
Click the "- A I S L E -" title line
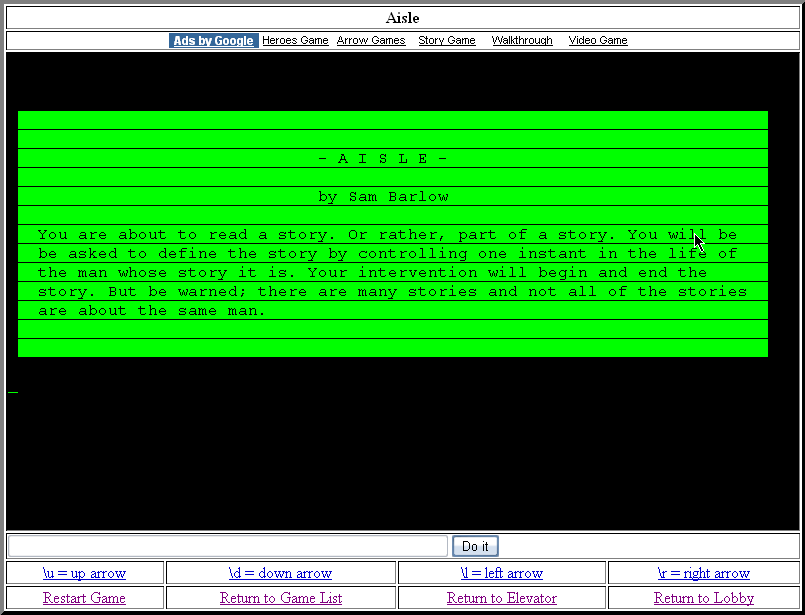pos(383,159)
